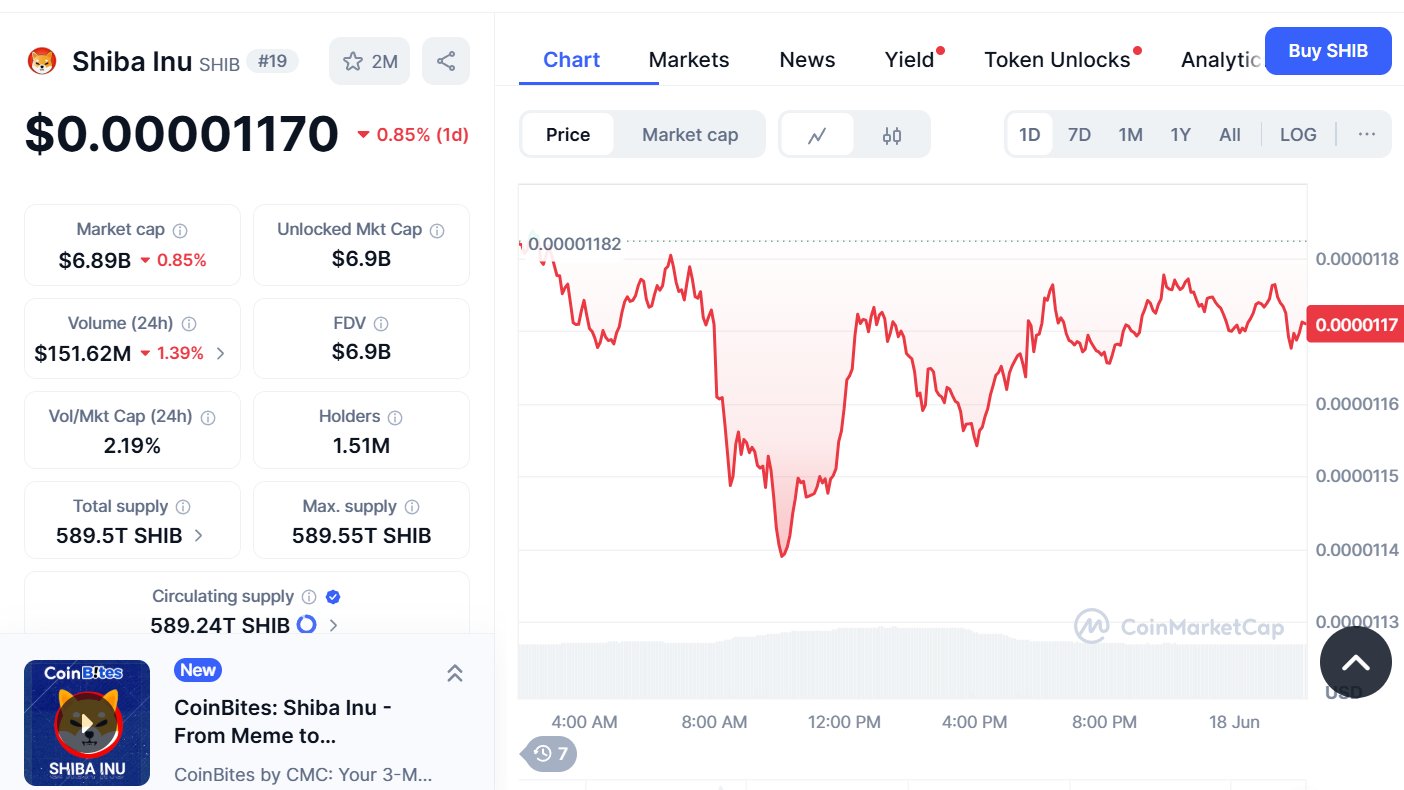
Task: Select the Price toggle option
Action: (568, 135)
